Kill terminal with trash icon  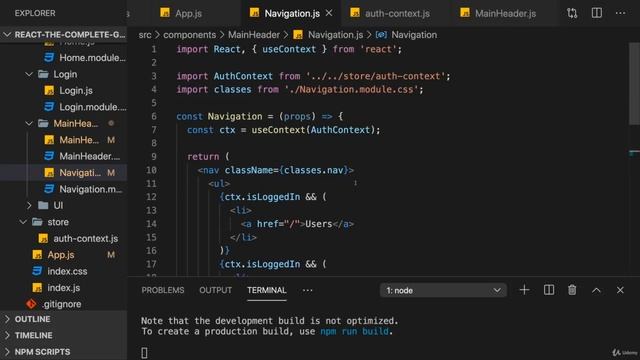(x=572, y=290)
